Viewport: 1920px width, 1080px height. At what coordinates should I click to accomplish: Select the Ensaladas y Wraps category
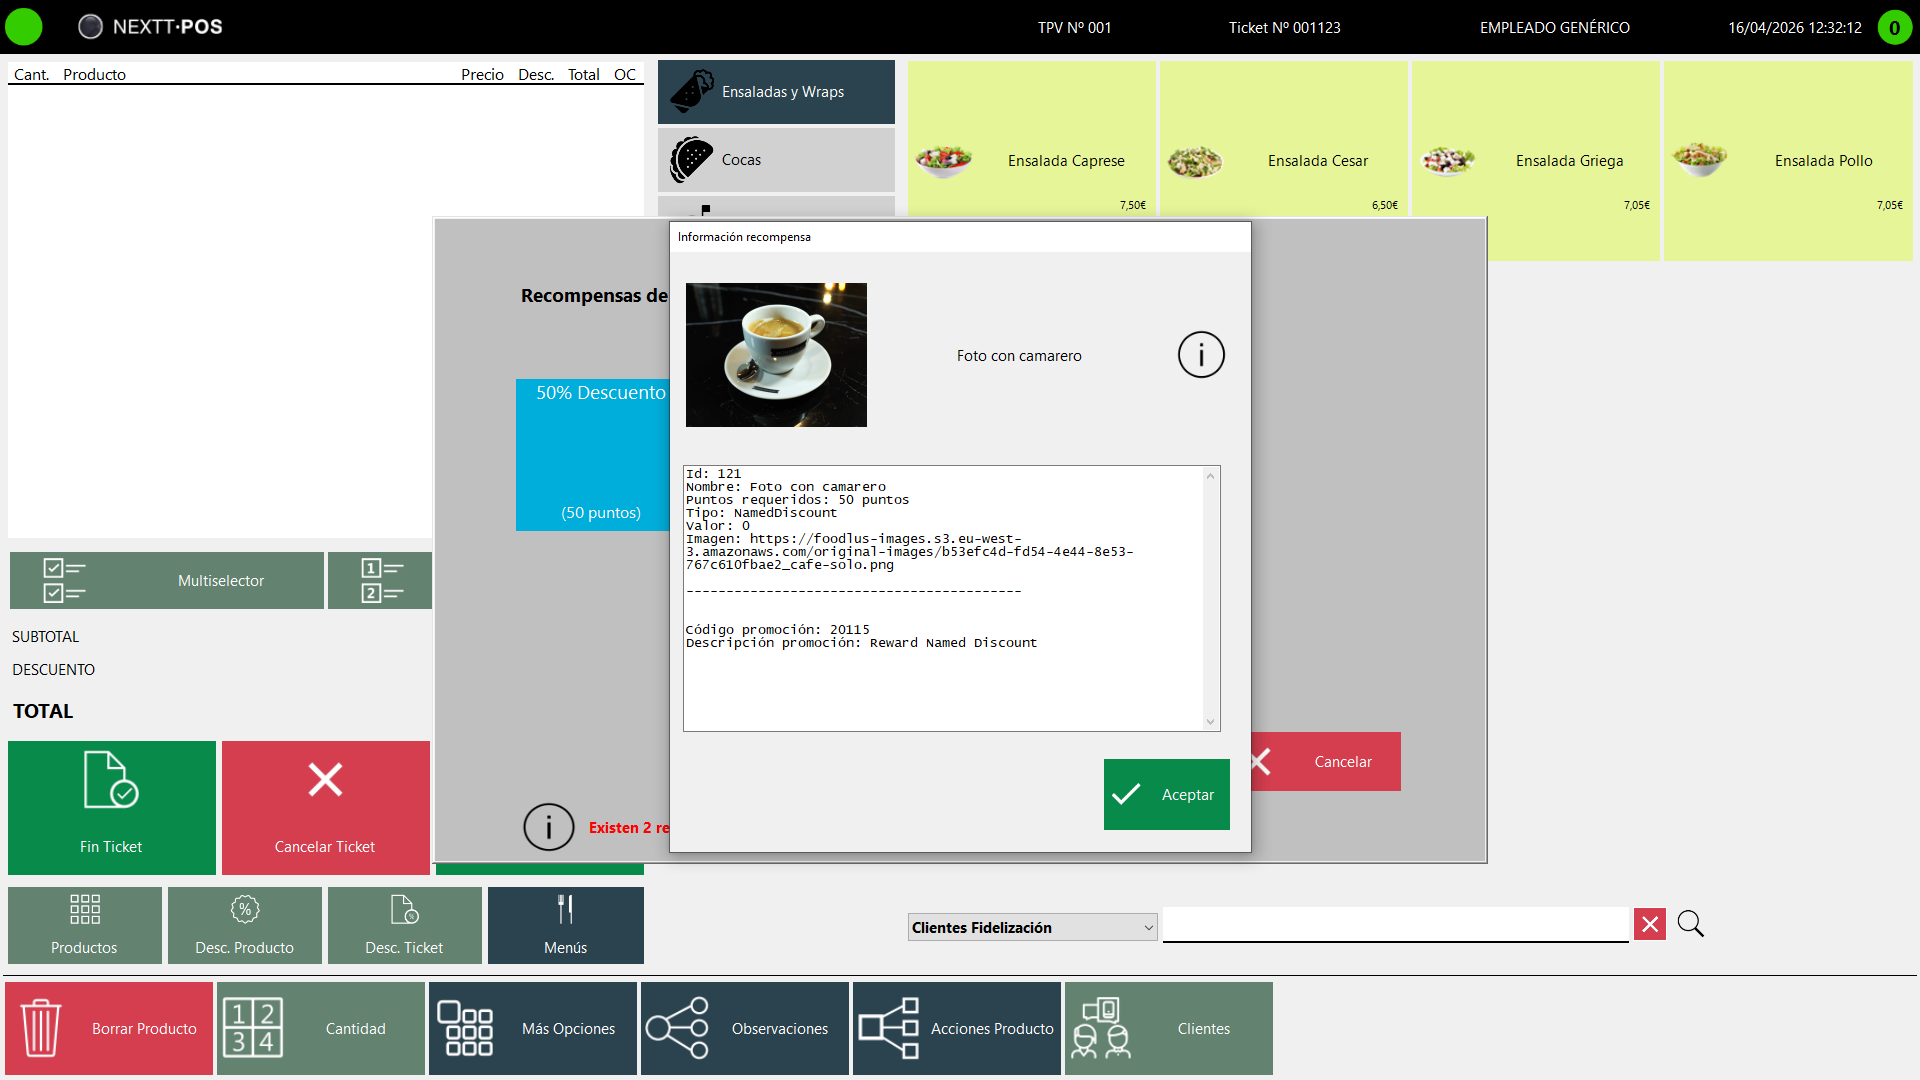tap(776, 92)
